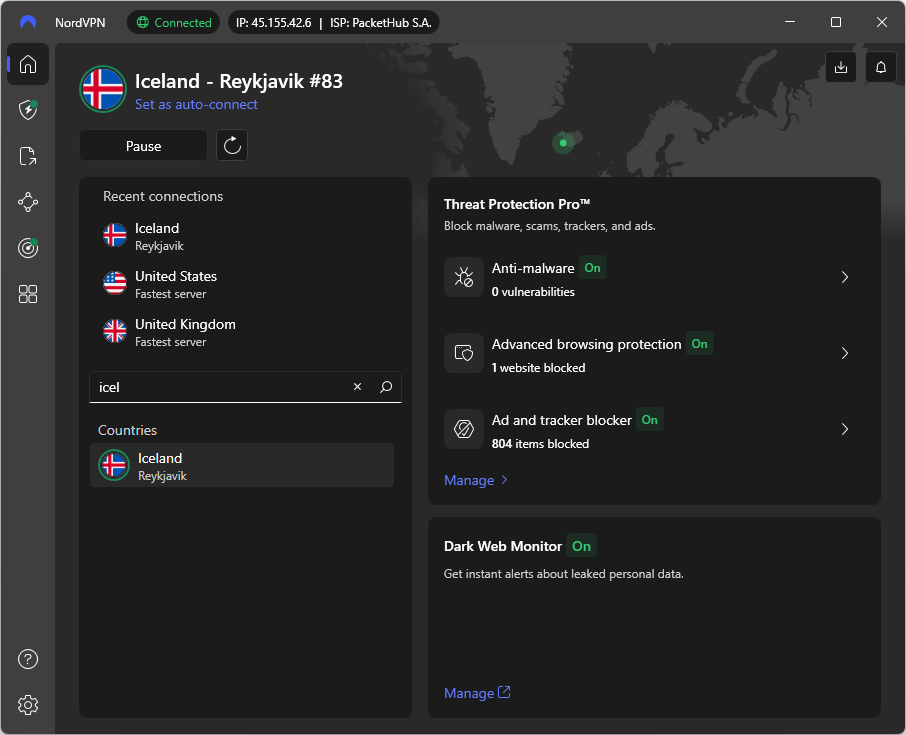This screenshot has width=906, height=735.
Task: Open the notifications bell
Action: point(881,67)
